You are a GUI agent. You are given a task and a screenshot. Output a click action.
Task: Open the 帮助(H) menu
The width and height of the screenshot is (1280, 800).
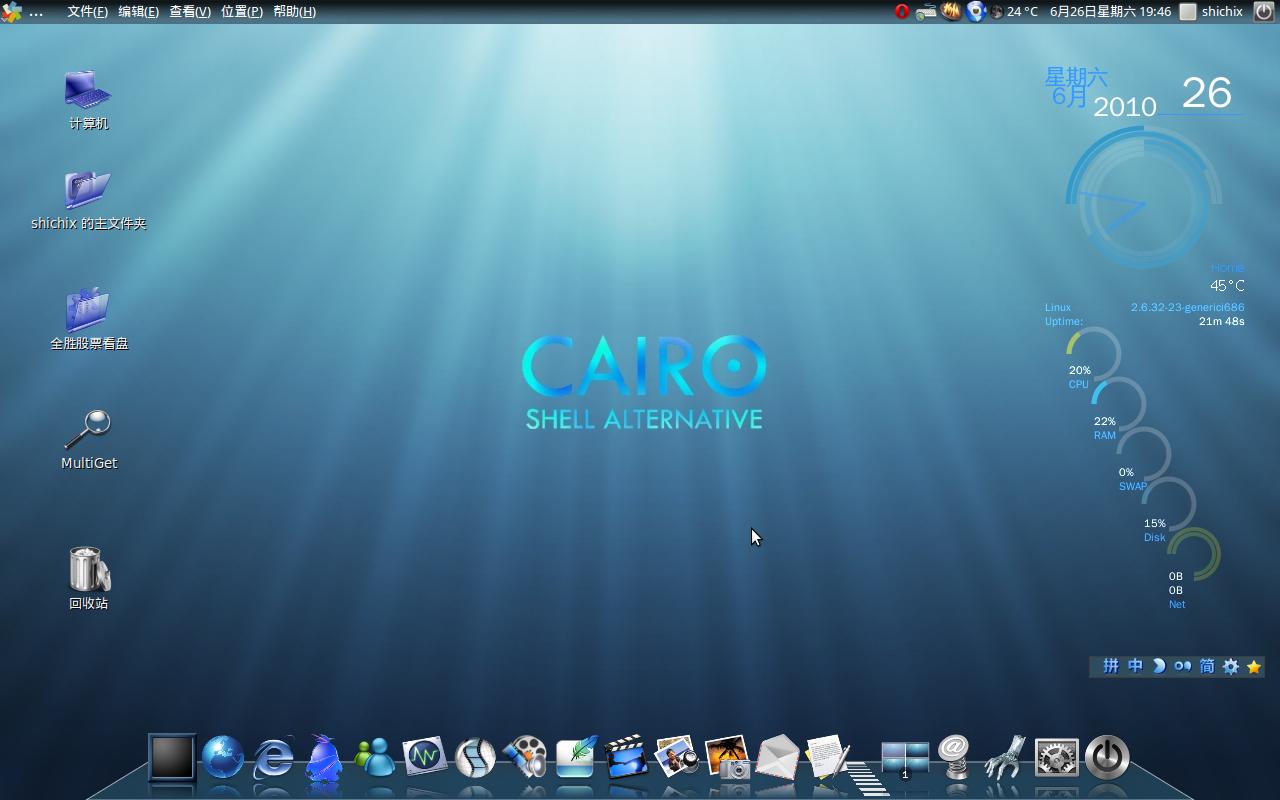[294, 12]
